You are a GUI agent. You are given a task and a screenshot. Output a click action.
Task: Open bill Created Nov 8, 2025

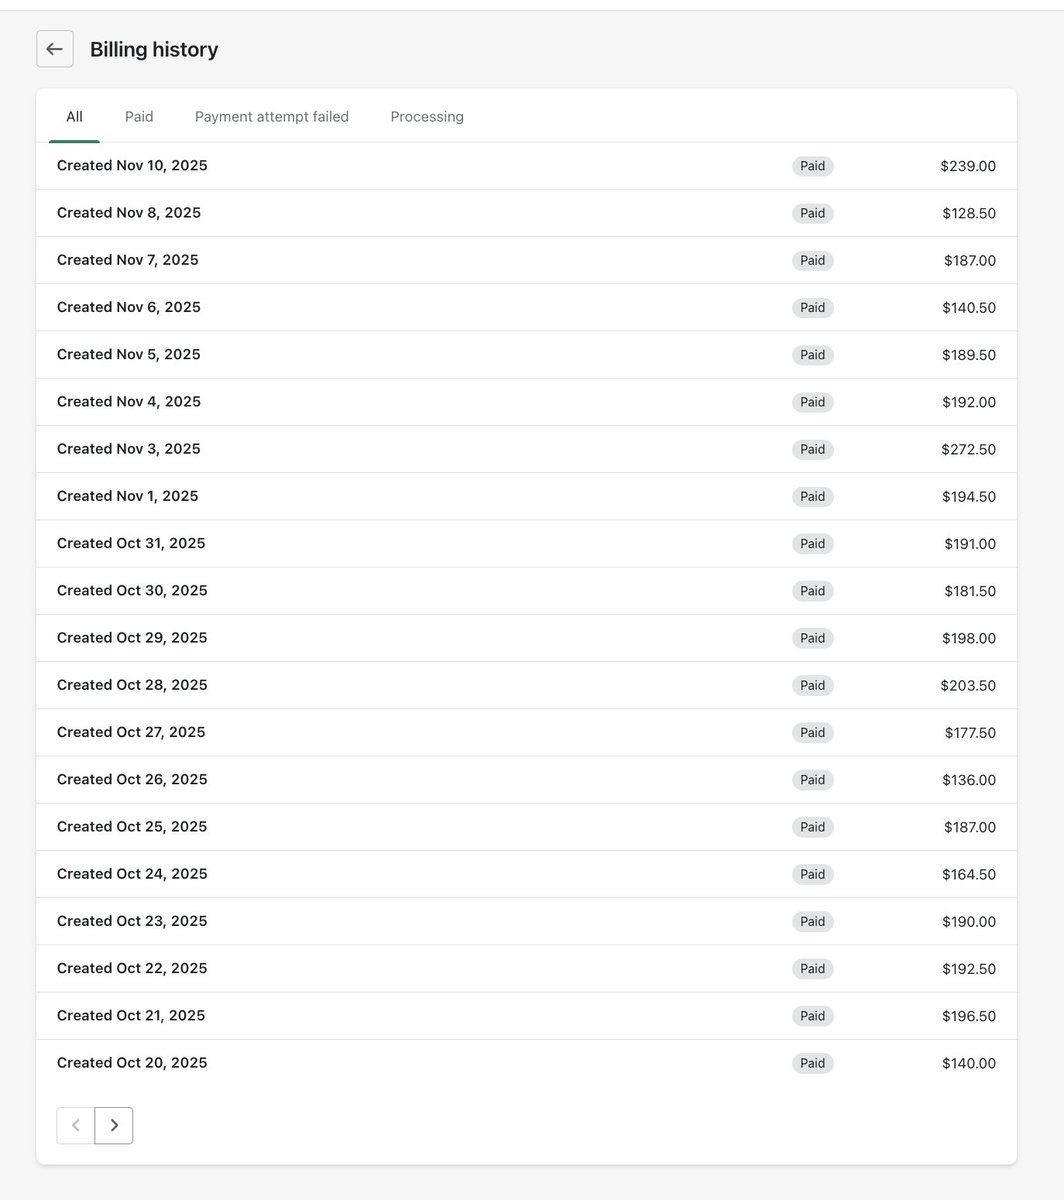point(526,213)
